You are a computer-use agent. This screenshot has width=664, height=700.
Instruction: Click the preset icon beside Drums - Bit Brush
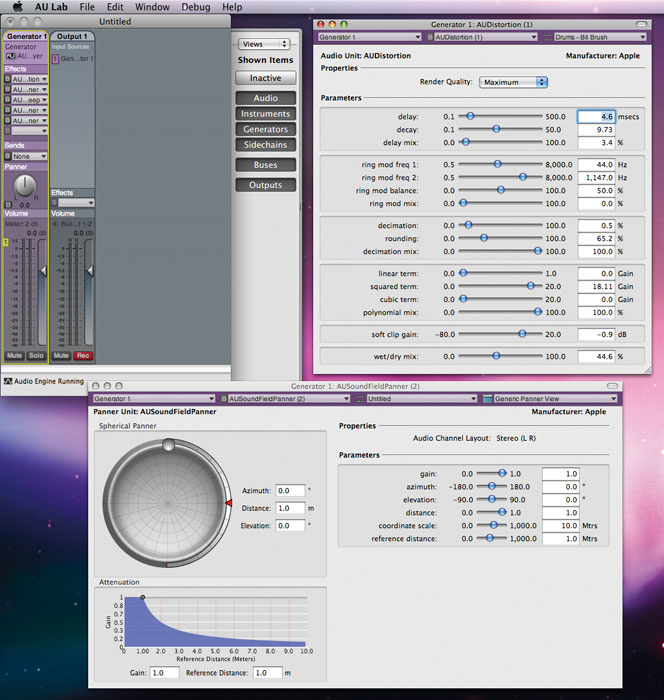pyautogui.click(x=548, y=38)
